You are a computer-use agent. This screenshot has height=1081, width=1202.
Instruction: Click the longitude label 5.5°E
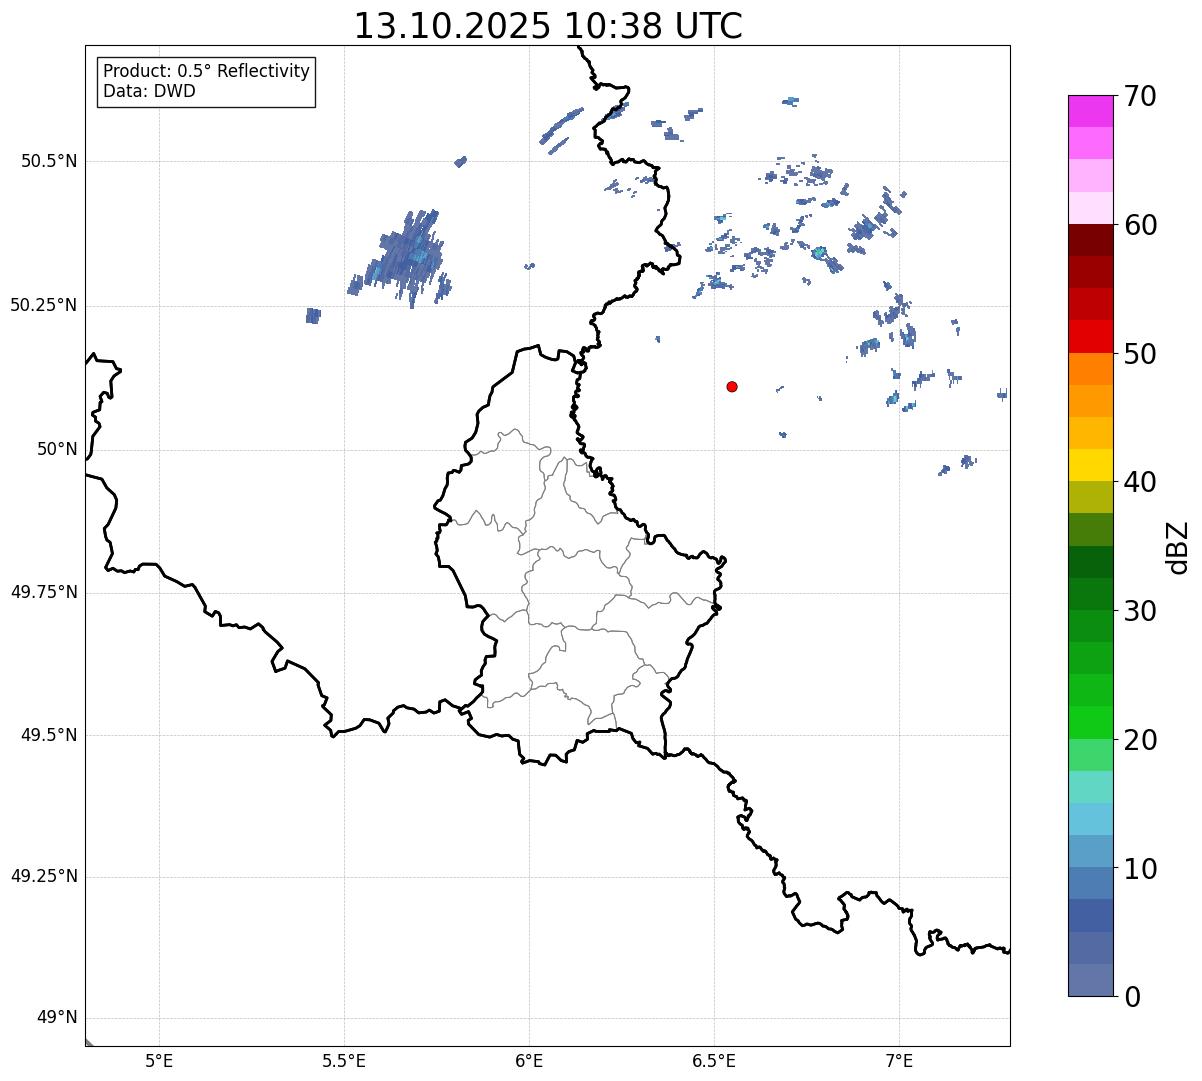coord(344,1061)
